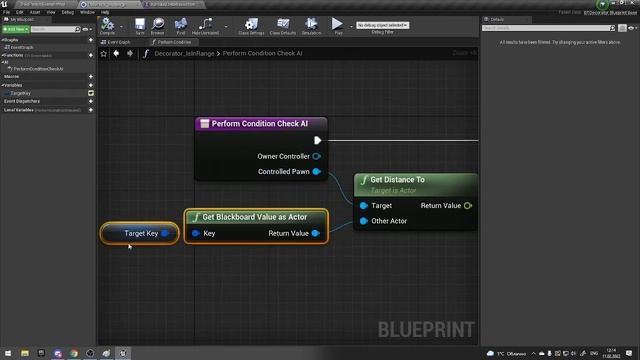Collapse the Variables section
This screenshot has width=640, height=360.
point(2,85)
